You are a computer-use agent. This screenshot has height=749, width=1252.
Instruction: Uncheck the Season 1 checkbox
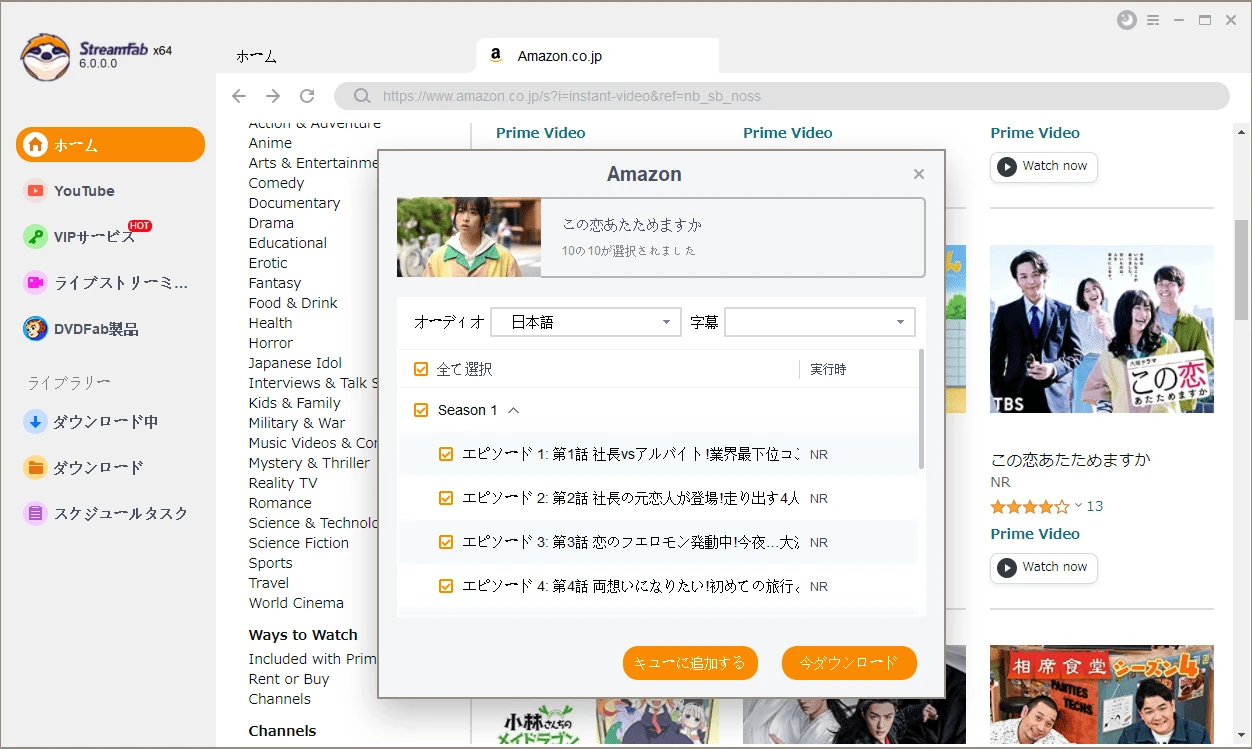tap(421, 409)
